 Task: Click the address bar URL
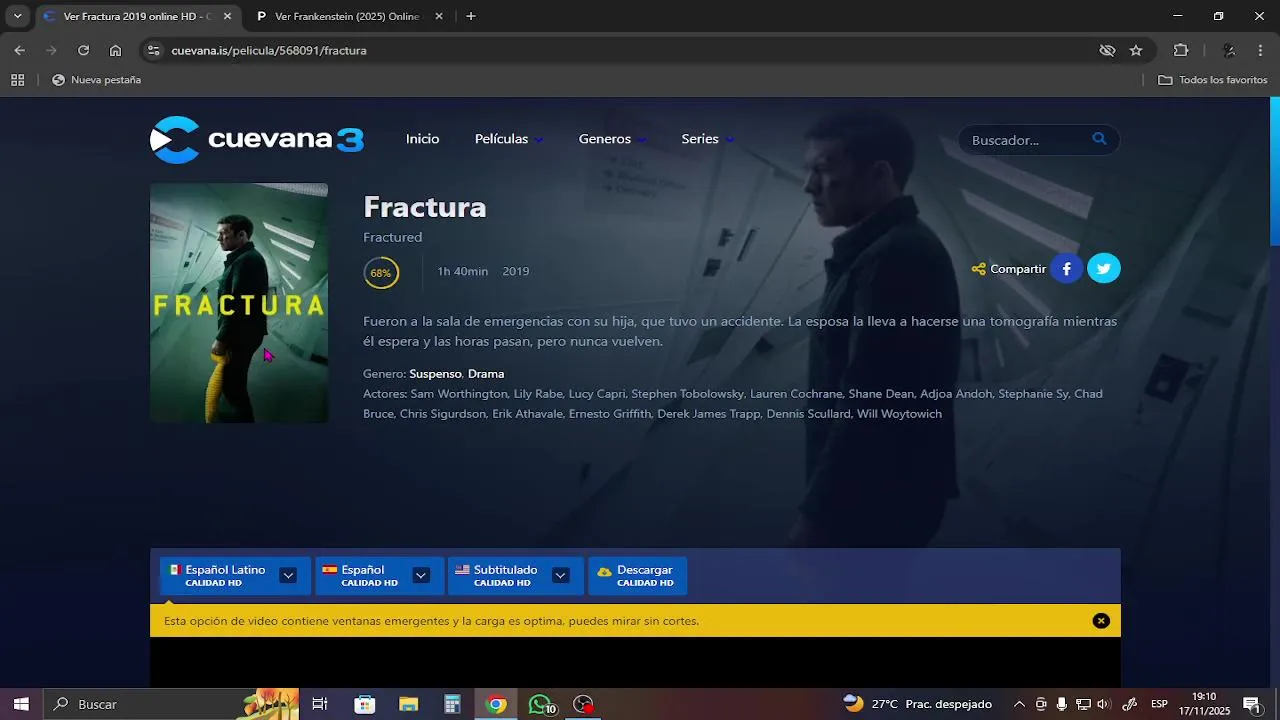point(269,50)
